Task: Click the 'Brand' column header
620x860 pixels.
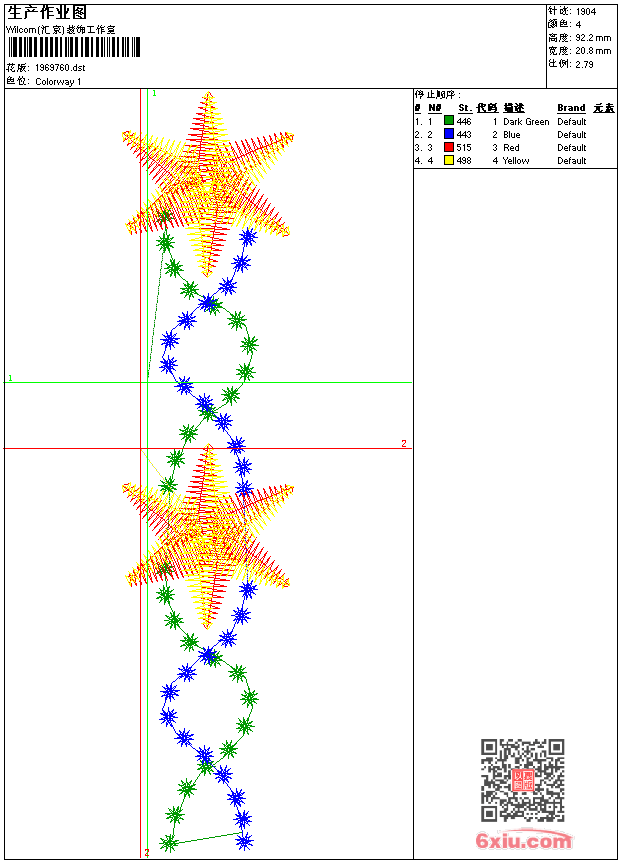Action: pos(571,108)
